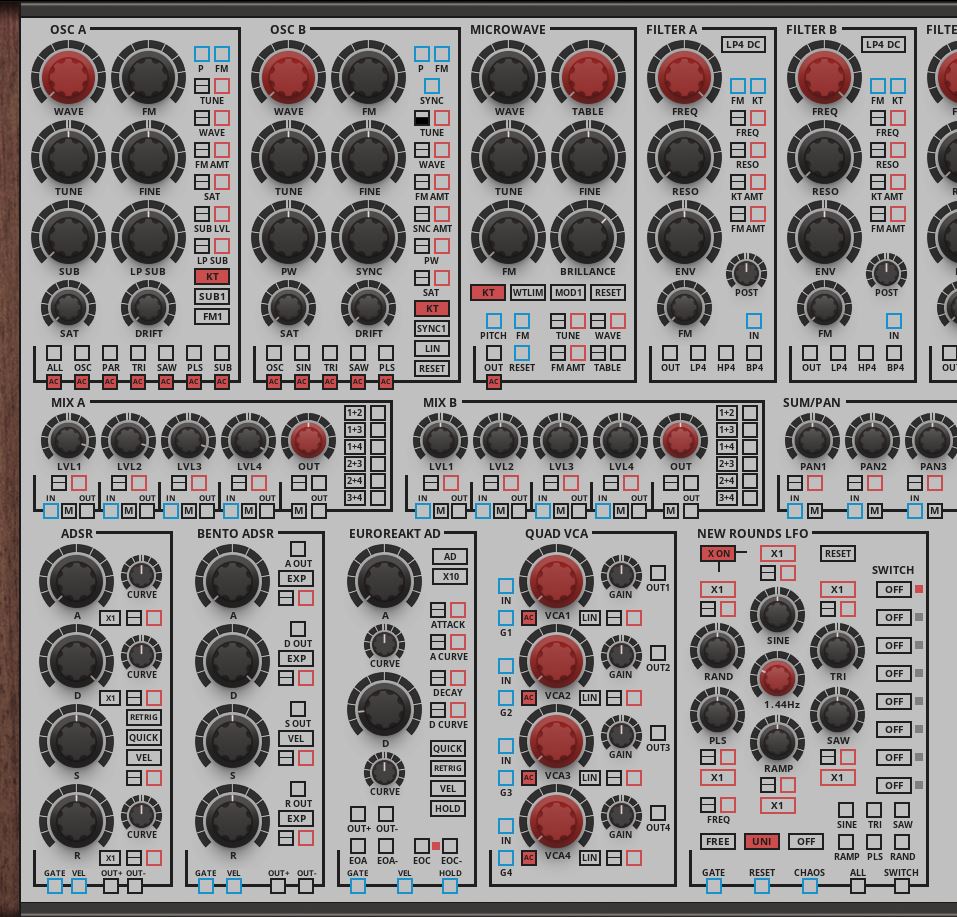Click RESET in the NEW ROUNDS LFO
The height and width of the screenshot is (917, 957).
837,552
